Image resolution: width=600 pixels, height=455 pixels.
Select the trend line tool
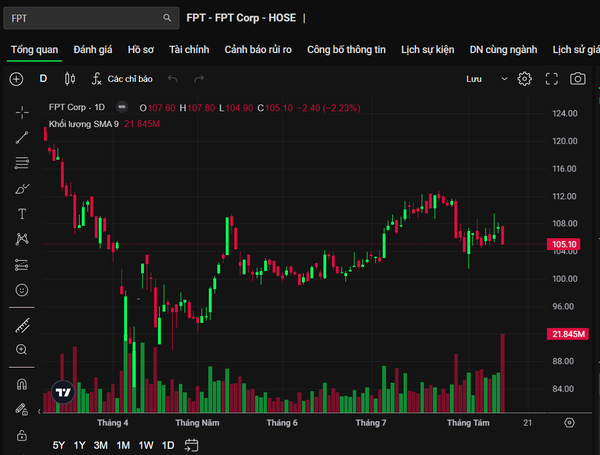22,137
